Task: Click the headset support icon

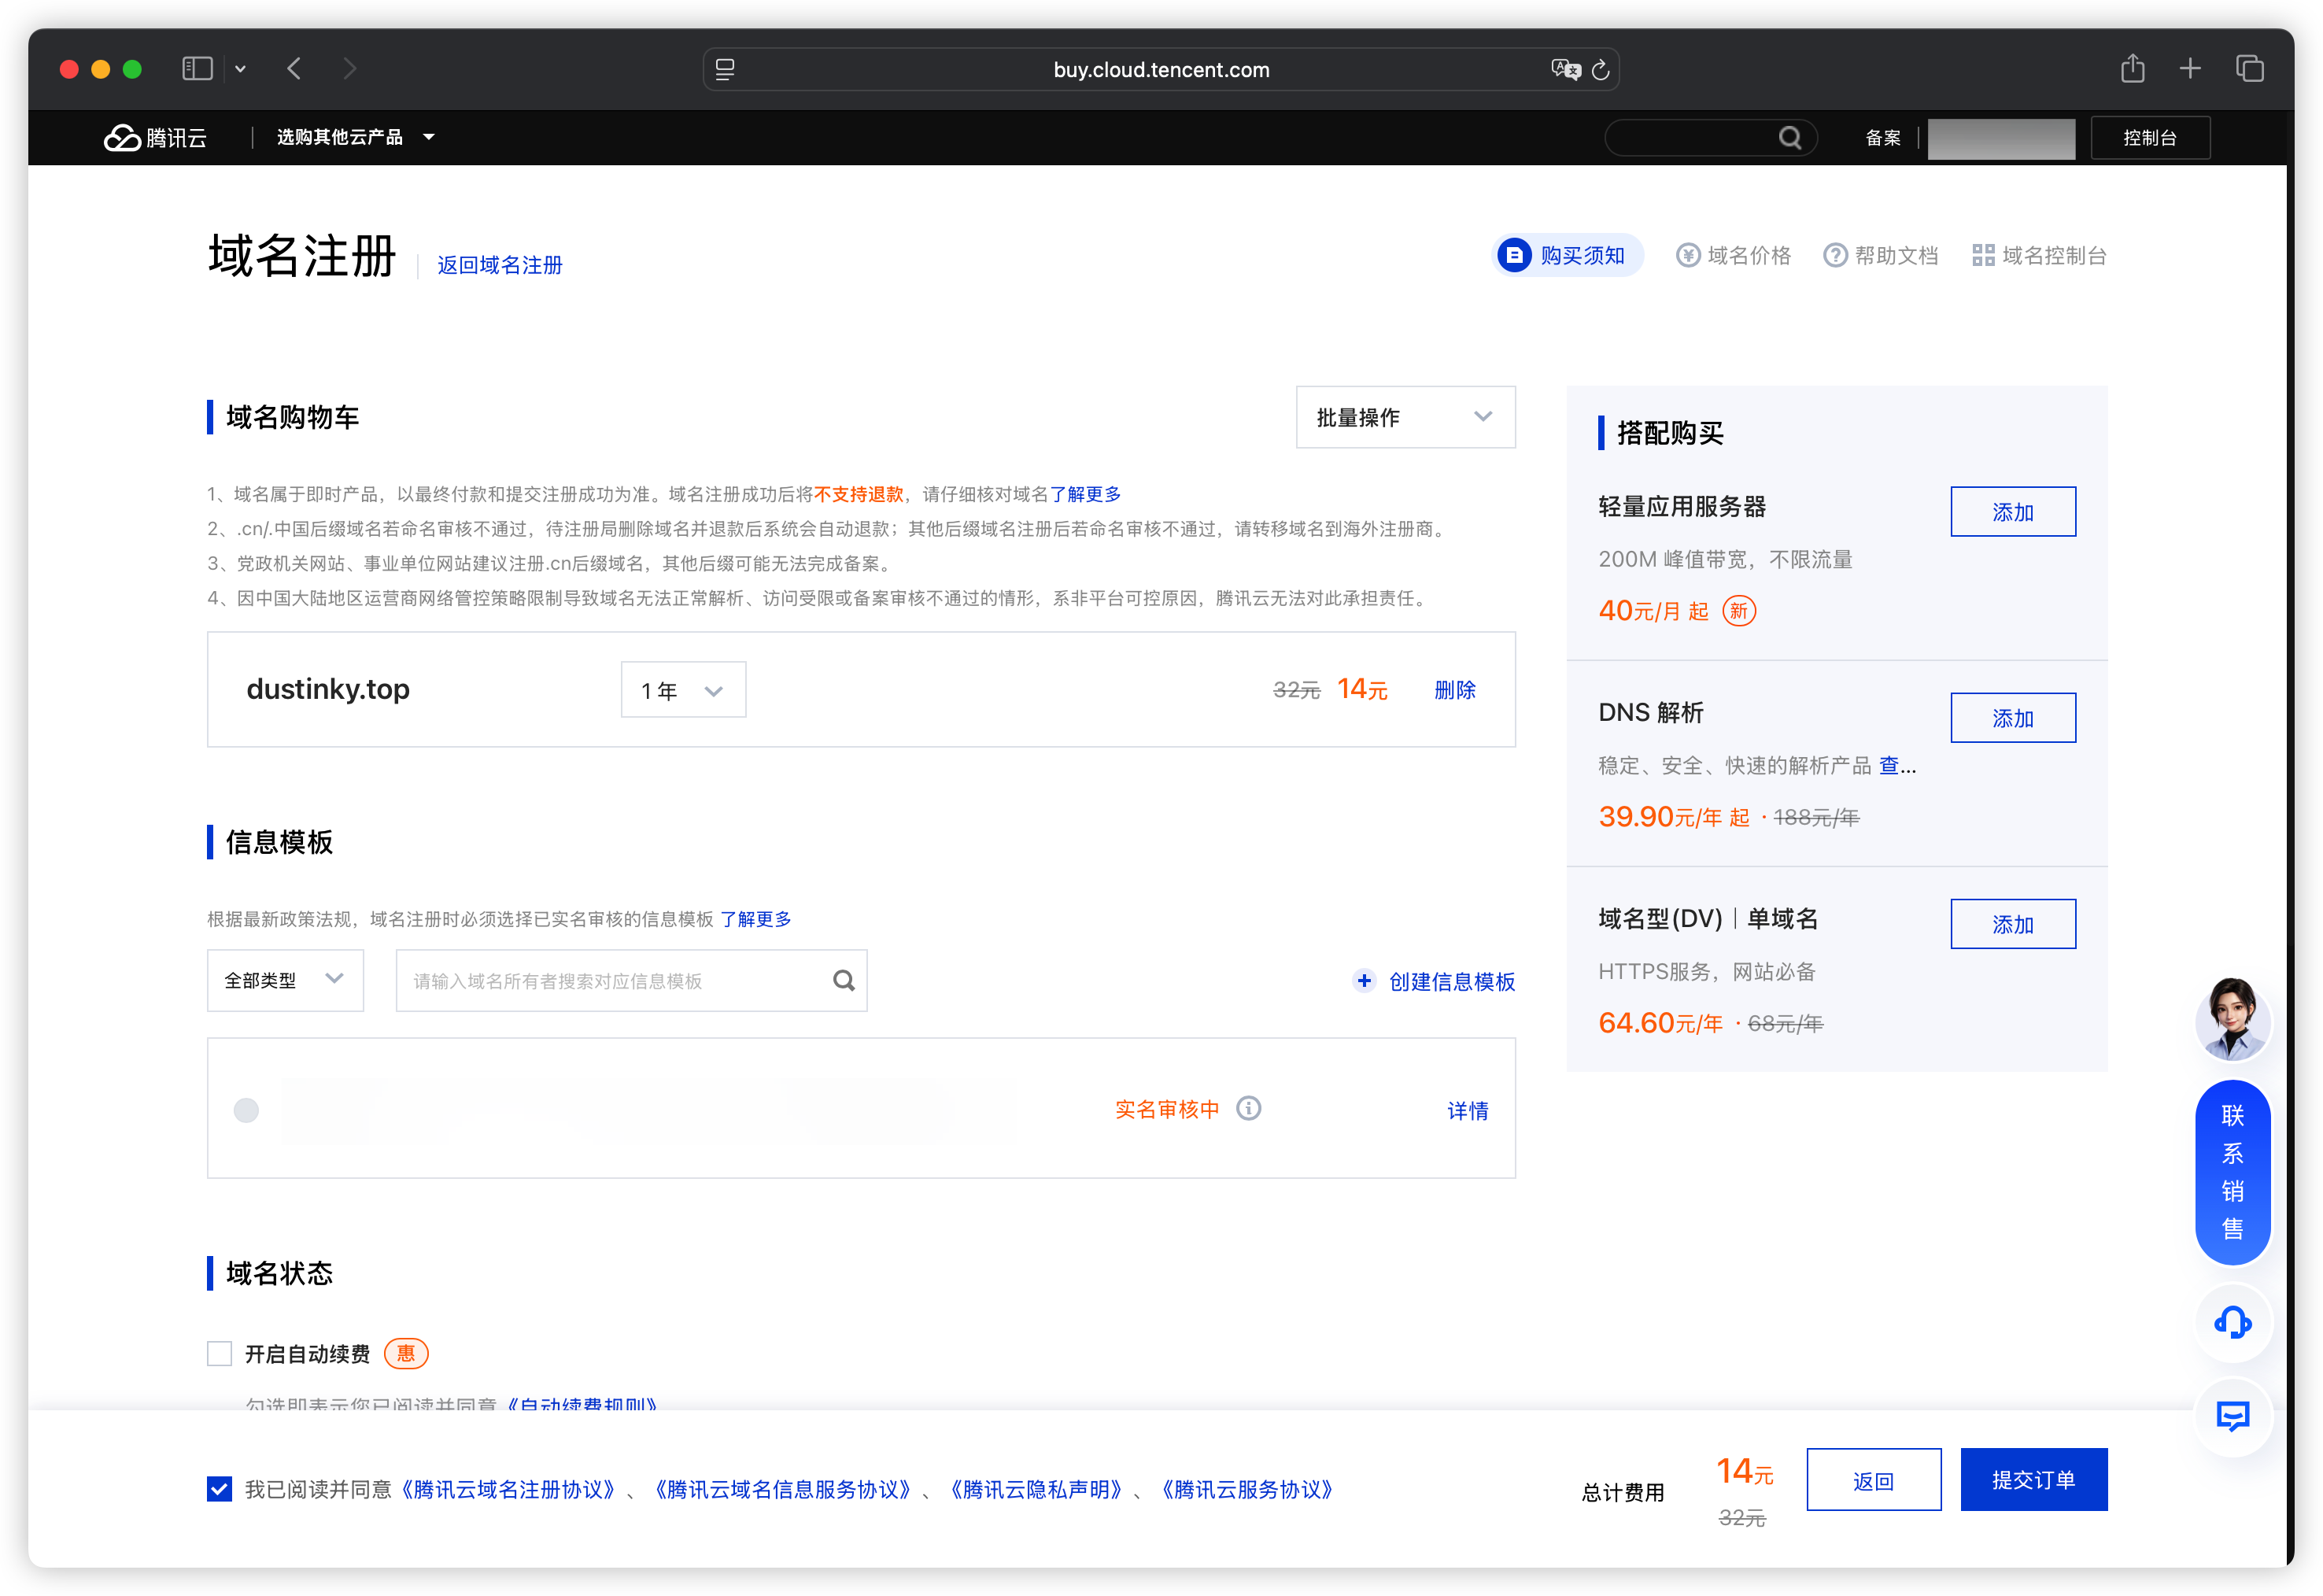Action: pos(2232,1323)
